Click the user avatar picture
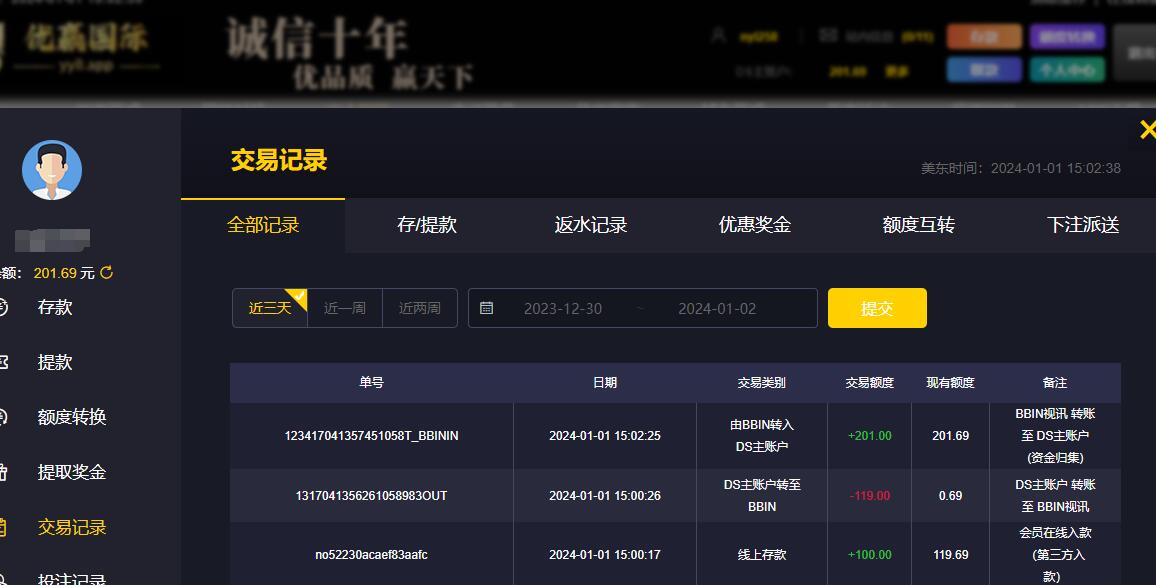The image size is (1156, 585). (52, 170)
